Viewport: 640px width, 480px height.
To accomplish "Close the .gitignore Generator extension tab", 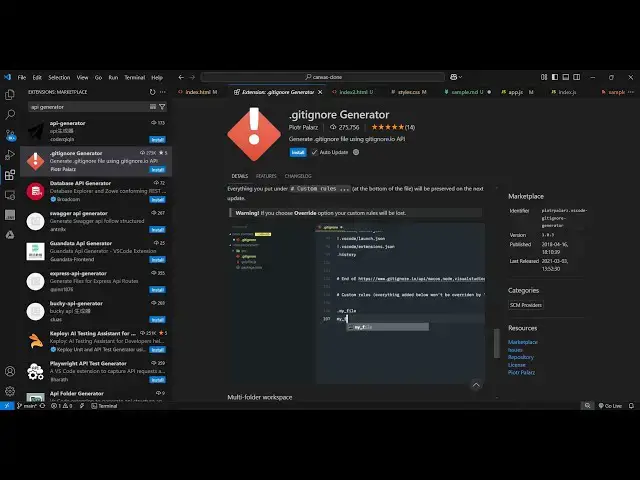I will coord(320,92).
